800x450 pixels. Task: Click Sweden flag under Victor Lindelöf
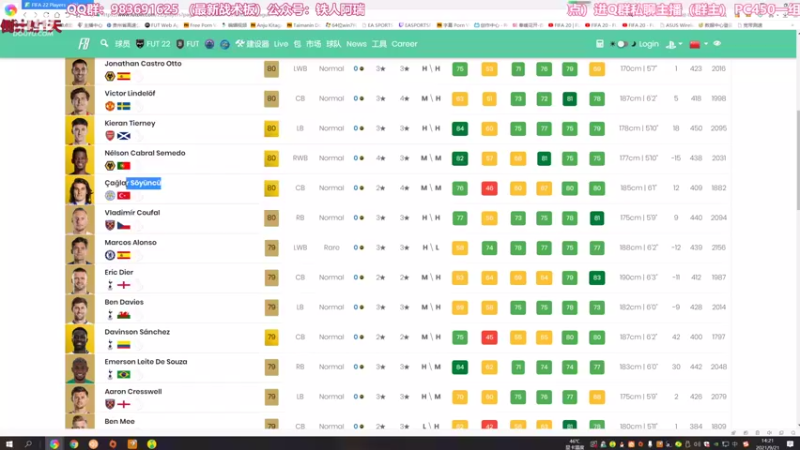point(123,106)
